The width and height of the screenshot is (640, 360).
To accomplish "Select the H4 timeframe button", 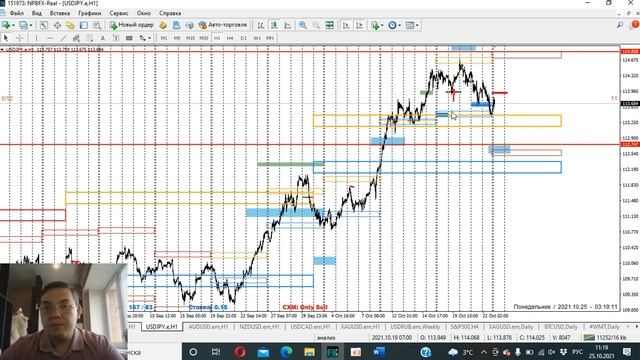I will (x=230, y=38).
